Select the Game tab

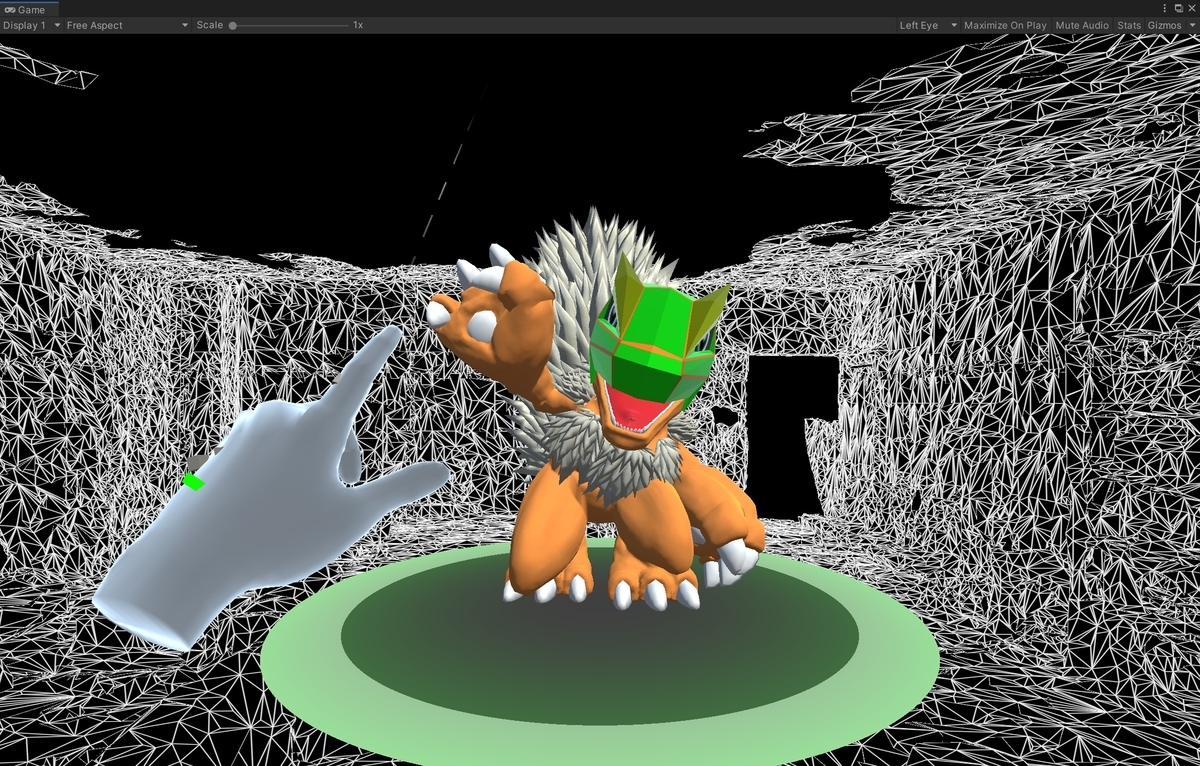pyautogui.click(x=29, y=8)
